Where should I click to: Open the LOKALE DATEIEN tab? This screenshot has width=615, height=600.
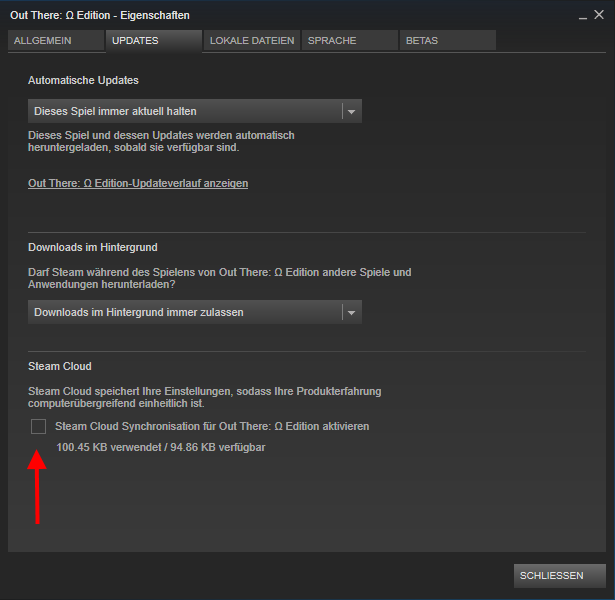click(252, 41)
